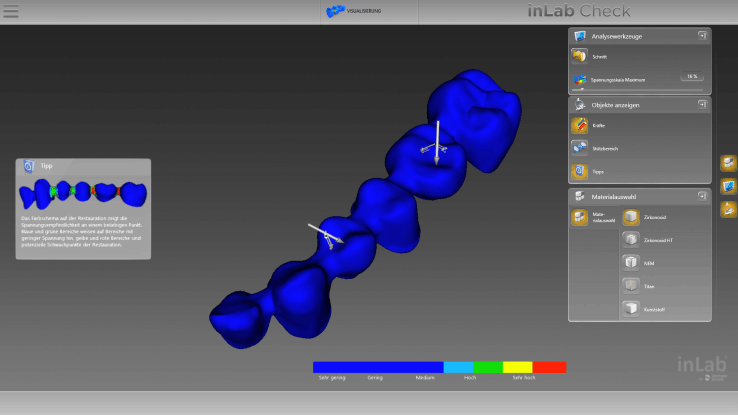The height and width of the screenshot is (415, 738).
Task: Click the Materialauswahl tool icon
Action: [x=580, y=217]
